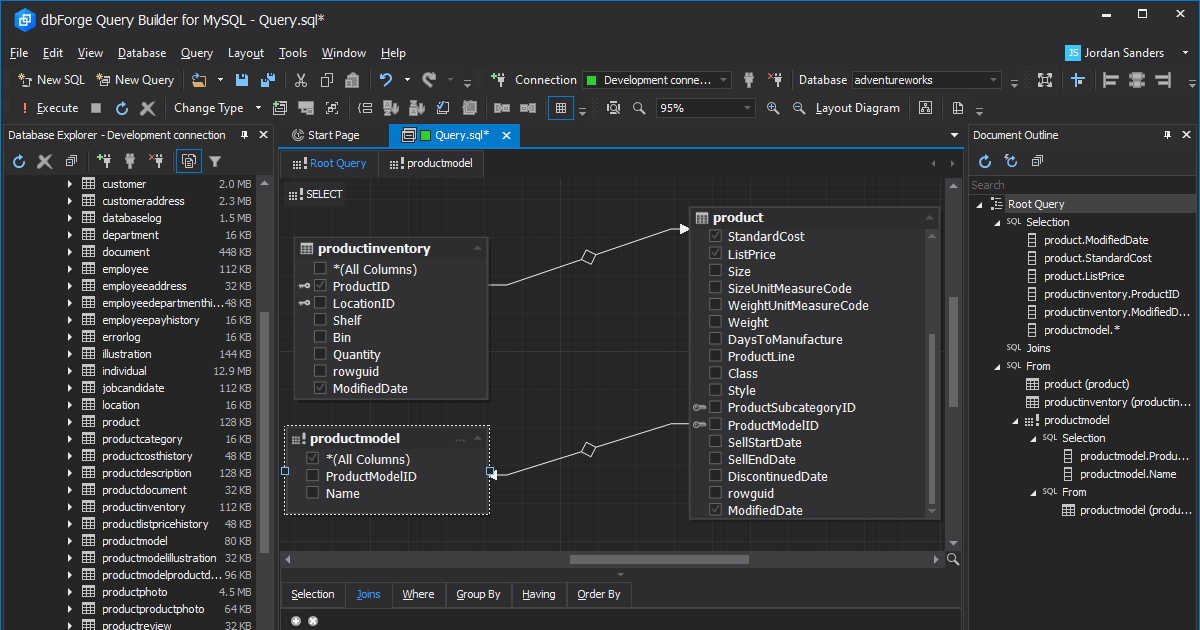This screenshot has height=630, width=1200.
Task: Click the Jordan Sanders account button
Action: point(1116,53)
